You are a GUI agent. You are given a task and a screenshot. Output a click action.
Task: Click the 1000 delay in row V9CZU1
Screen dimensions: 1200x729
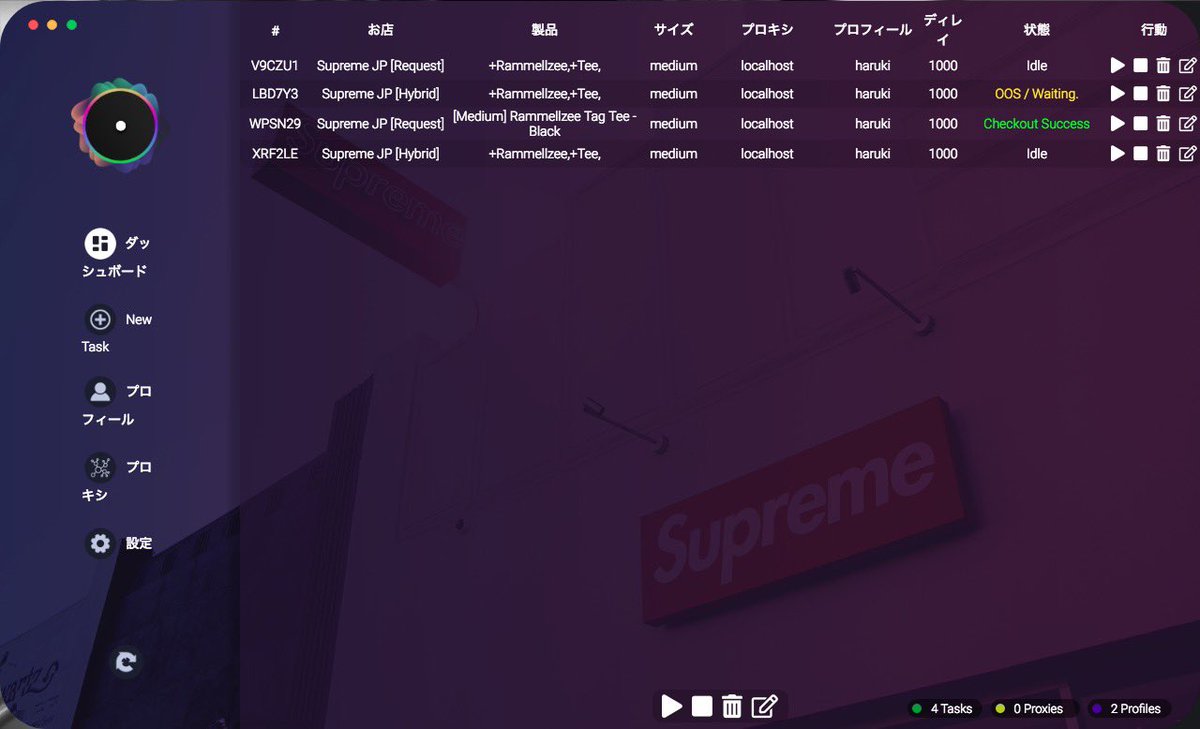(x=943, y=66)
